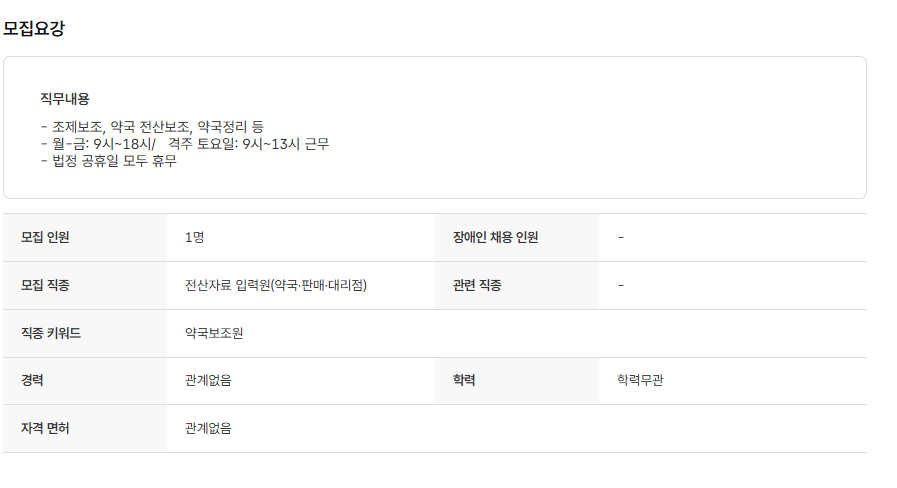Click the 장애인 채용 인원 label
This screenshot has width=897, height=488.
pos(495,237)
